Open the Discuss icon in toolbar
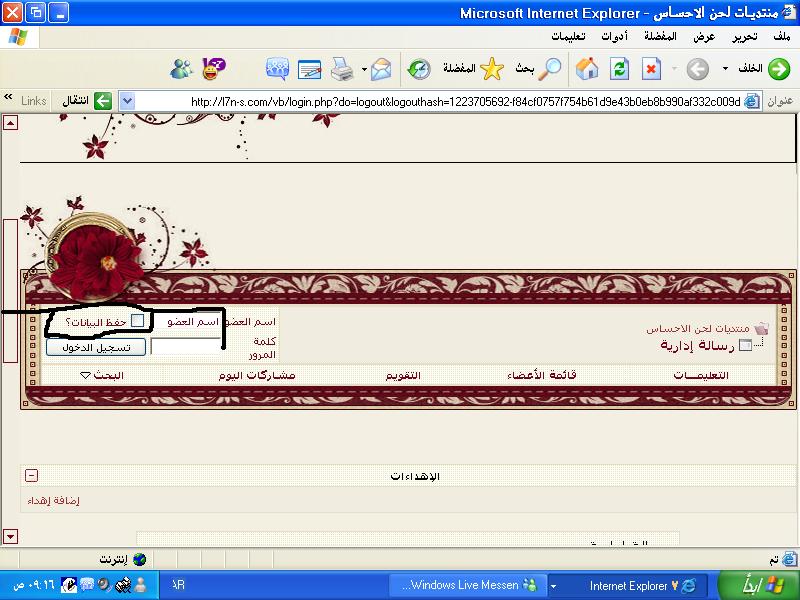Viewport: 800px width, 600px height. click(x=278, y=69)
